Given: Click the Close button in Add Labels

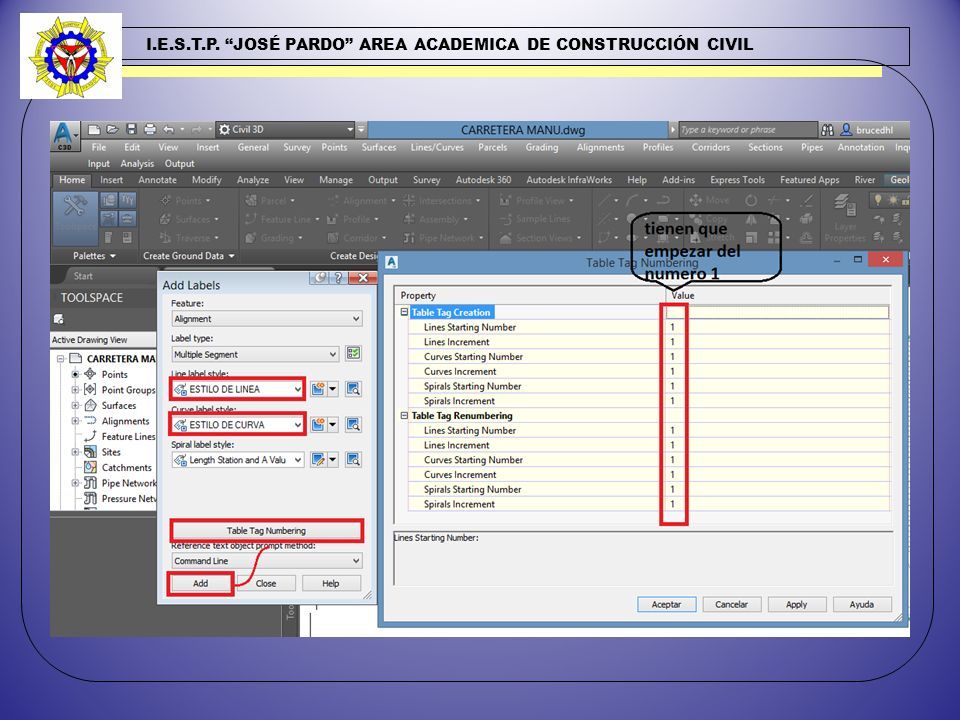Looking at the screenshot, I should [x=266, y=583].
